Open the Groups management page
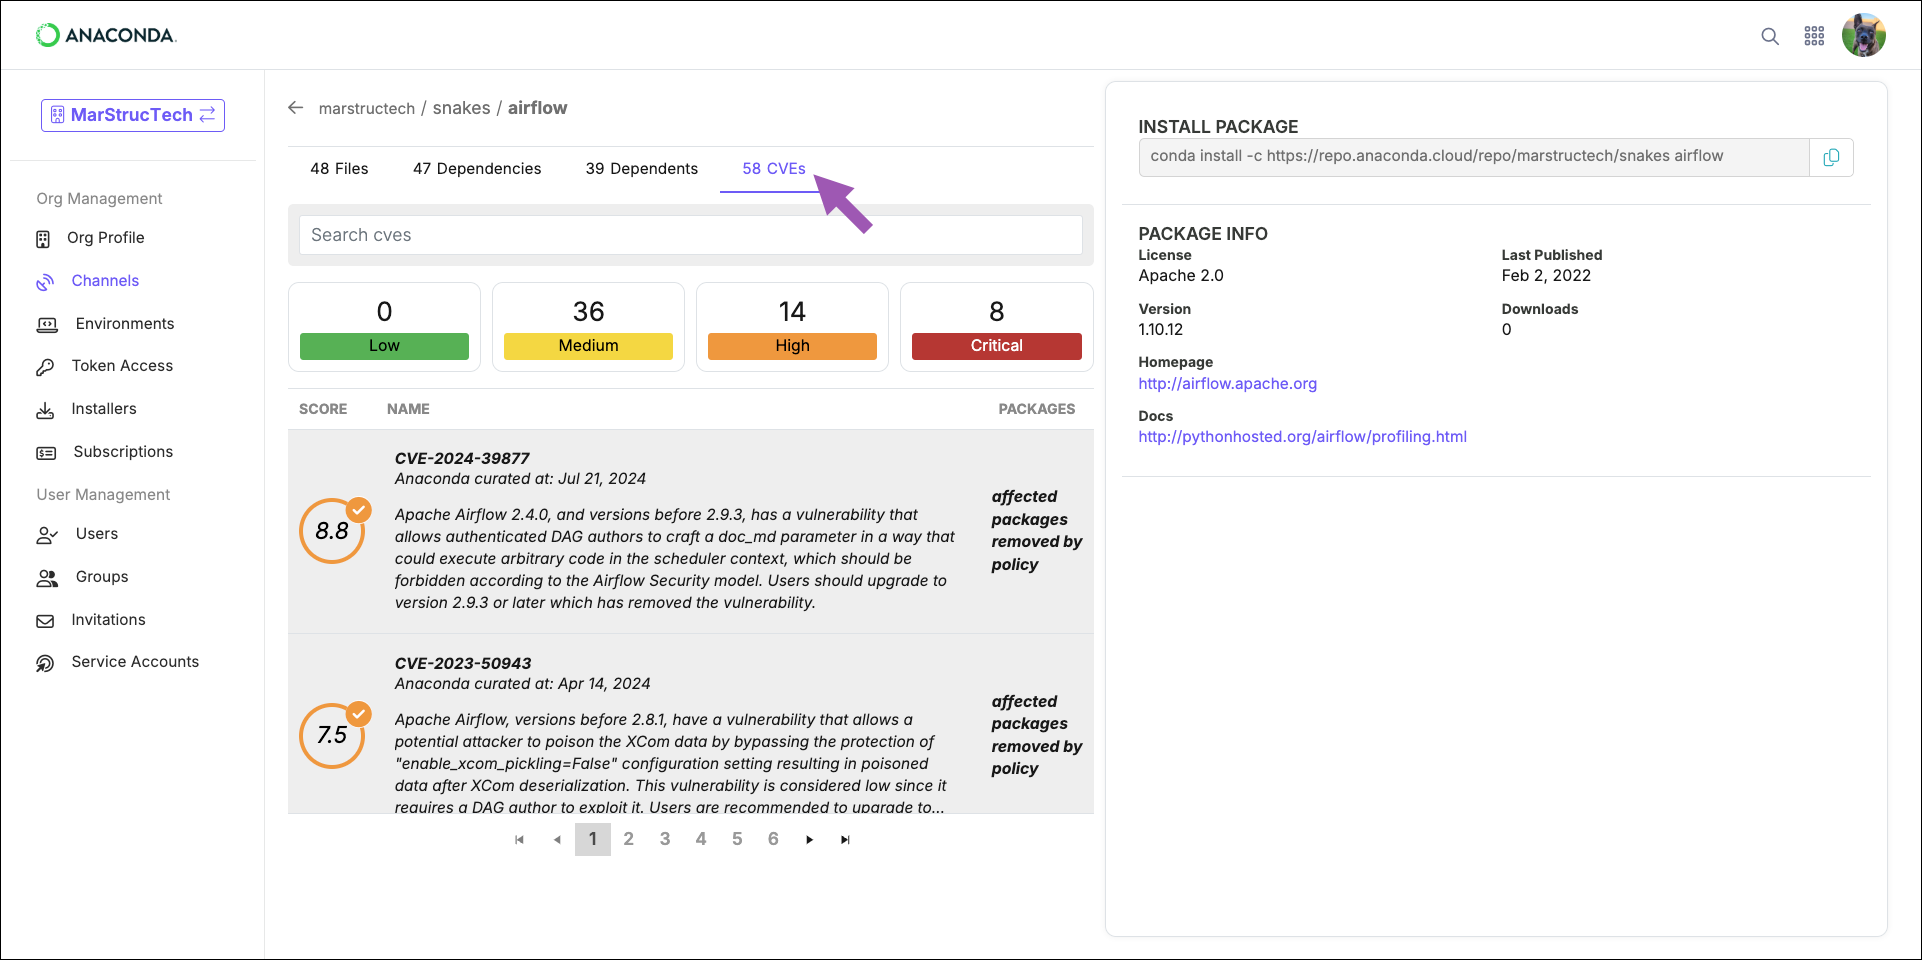Viewport: 1922px width, 960px height. (x=102, y=577)
